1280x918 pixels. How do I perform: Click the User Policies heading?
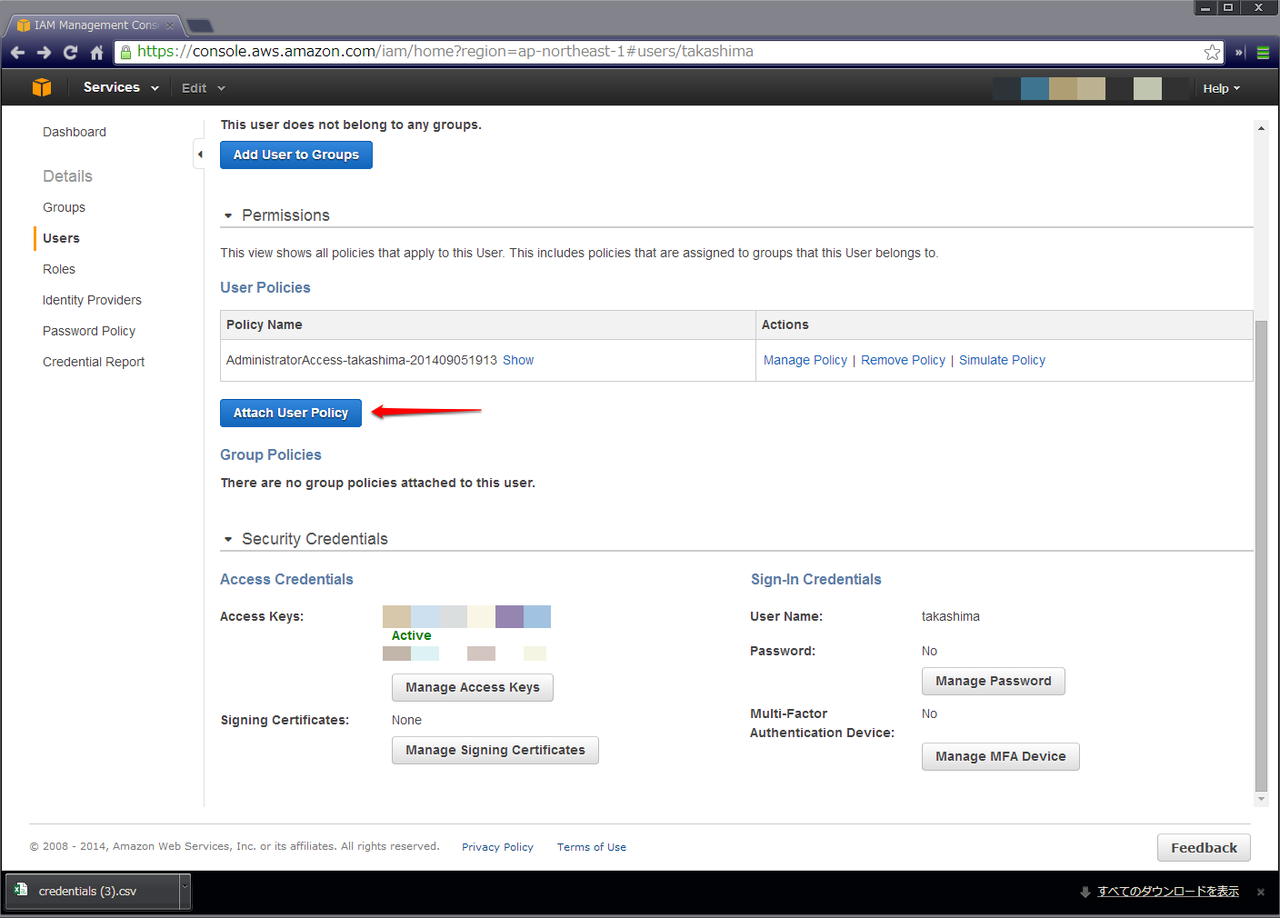265,288
